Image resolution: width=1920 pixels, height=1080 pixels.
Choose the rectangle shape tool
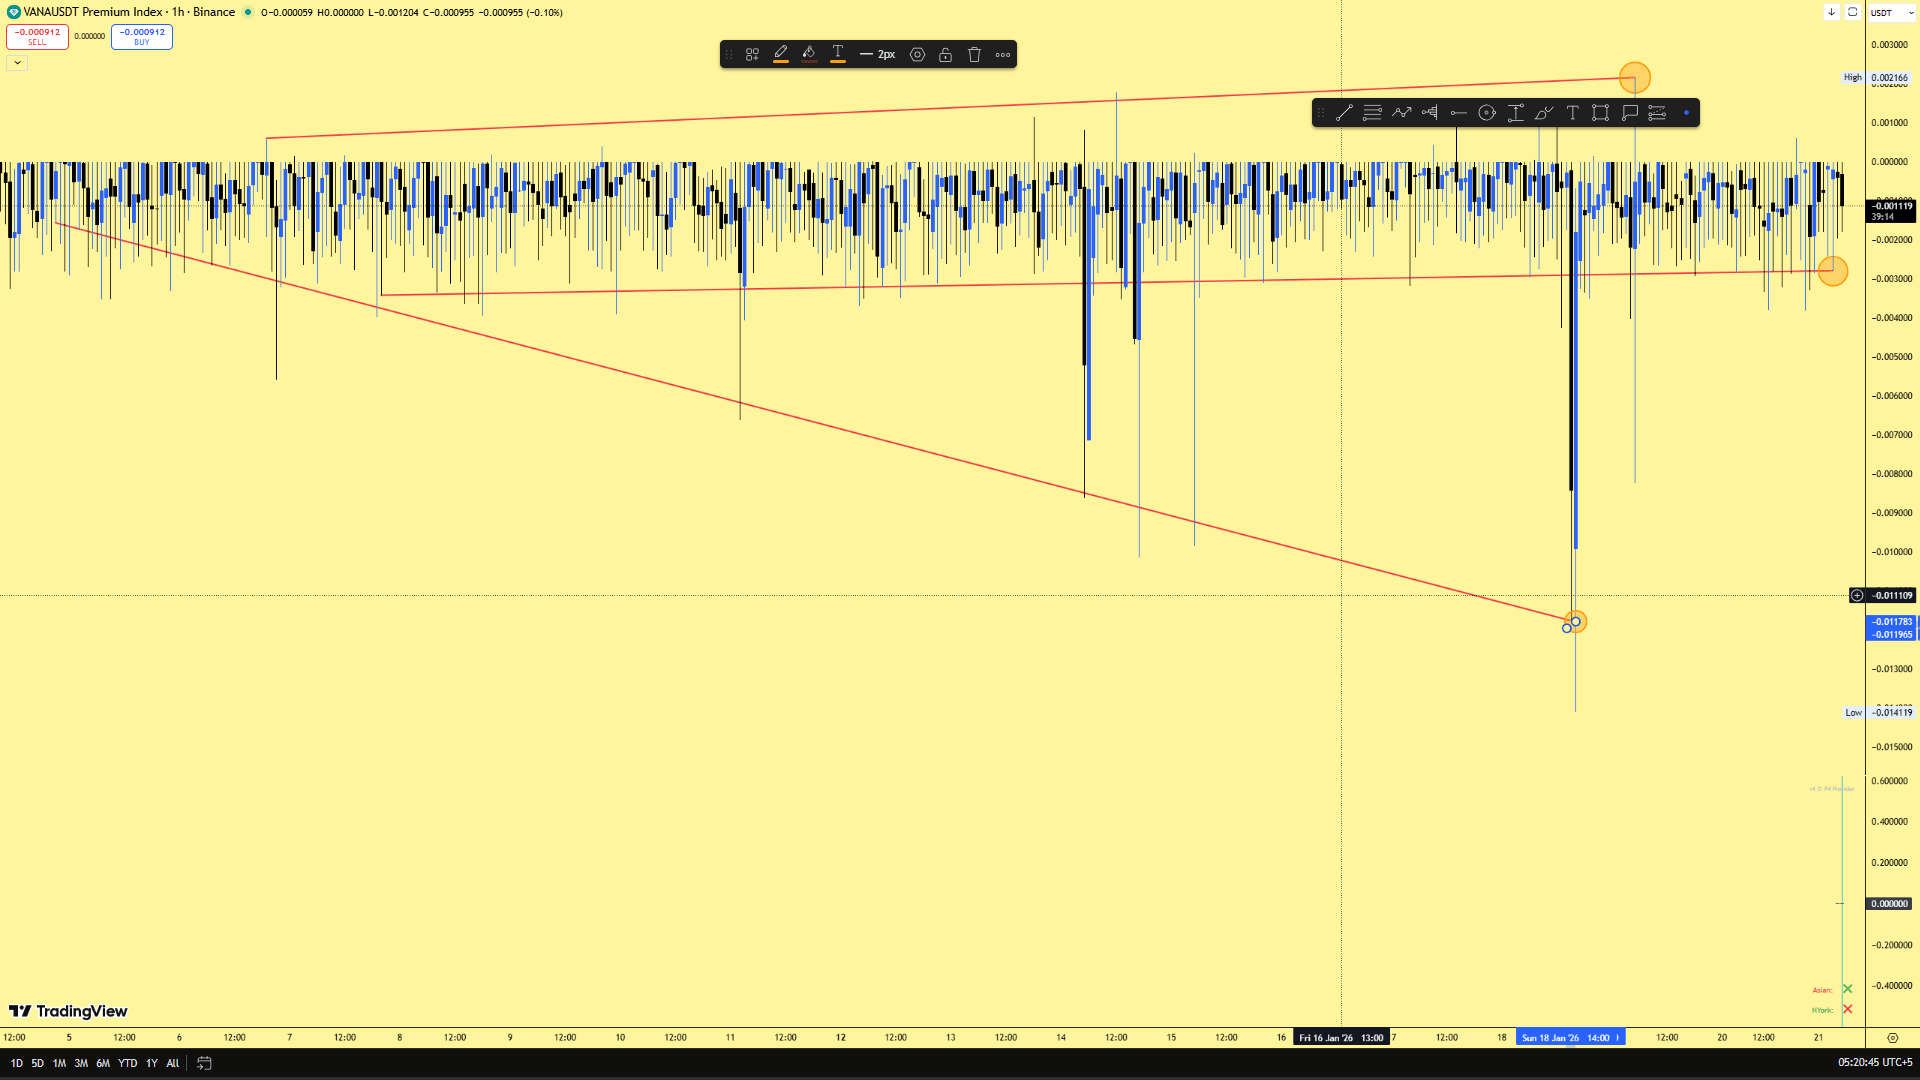[x=1600, y=113]
